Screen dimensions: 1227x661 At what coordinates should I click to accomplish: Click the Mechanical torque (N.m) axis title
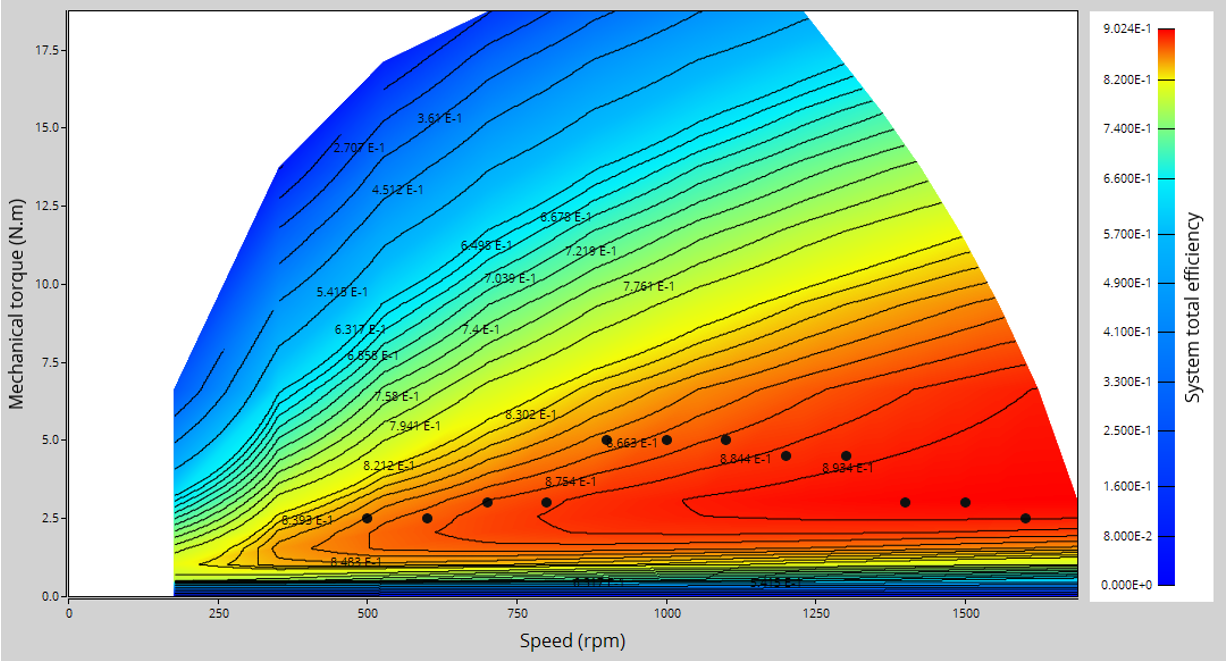[16, 303]
